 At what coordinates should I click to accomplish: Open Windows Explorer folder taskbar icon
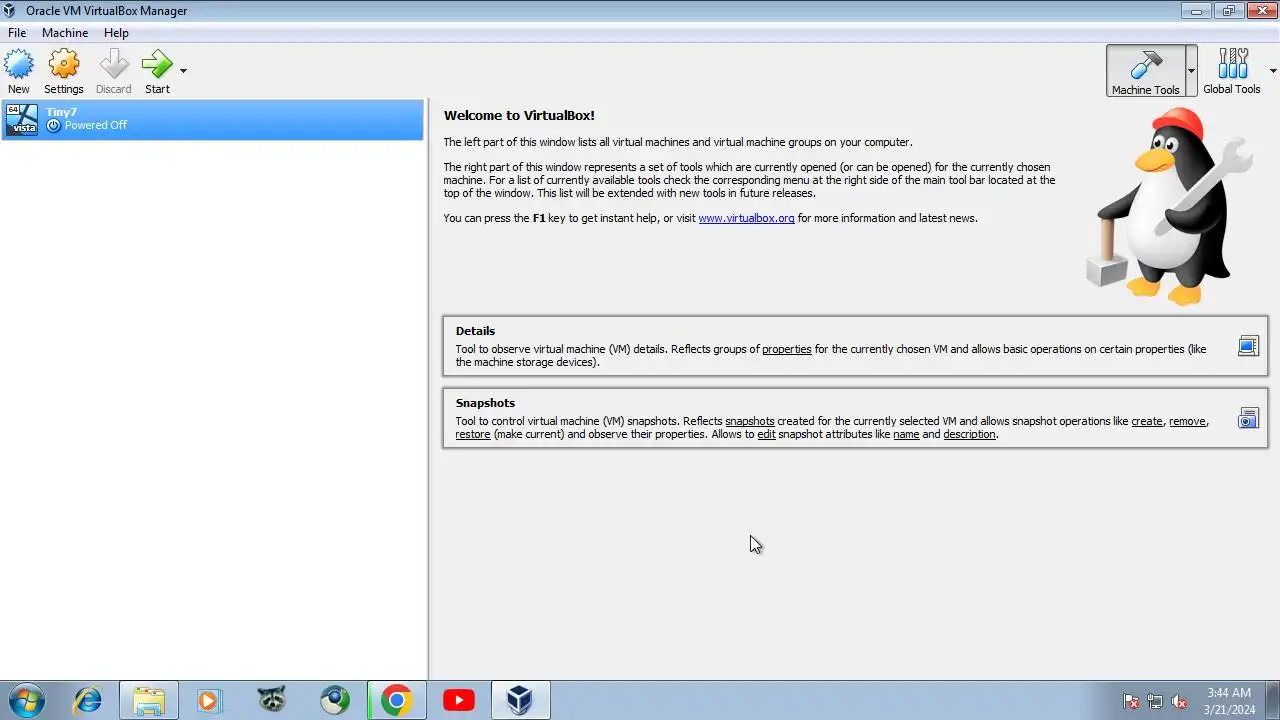click(x=149, y=700)
